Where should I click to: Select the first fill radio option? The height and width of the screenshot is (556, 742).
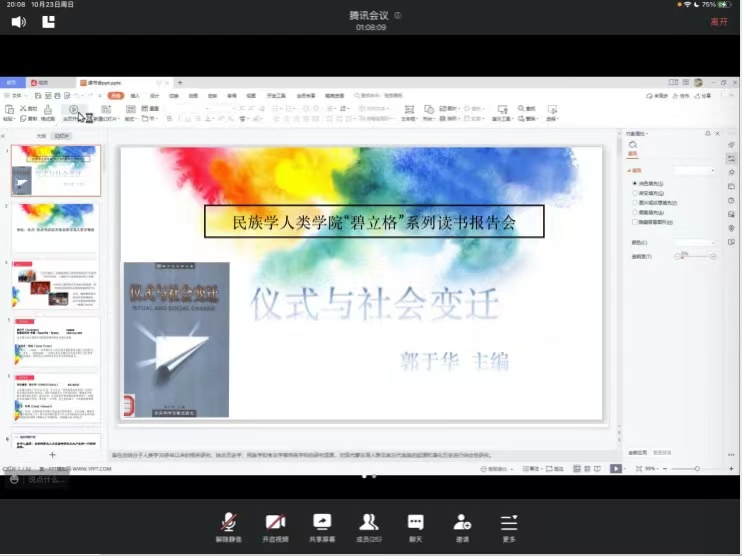(634, 184)
